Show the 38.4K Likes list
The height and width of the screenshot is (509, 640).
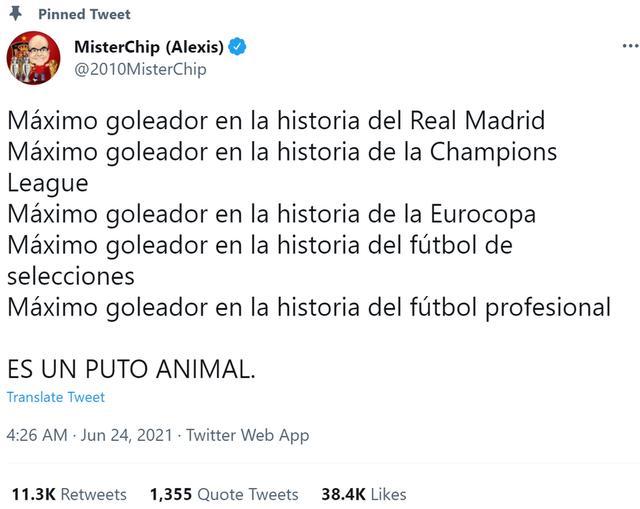363,494
